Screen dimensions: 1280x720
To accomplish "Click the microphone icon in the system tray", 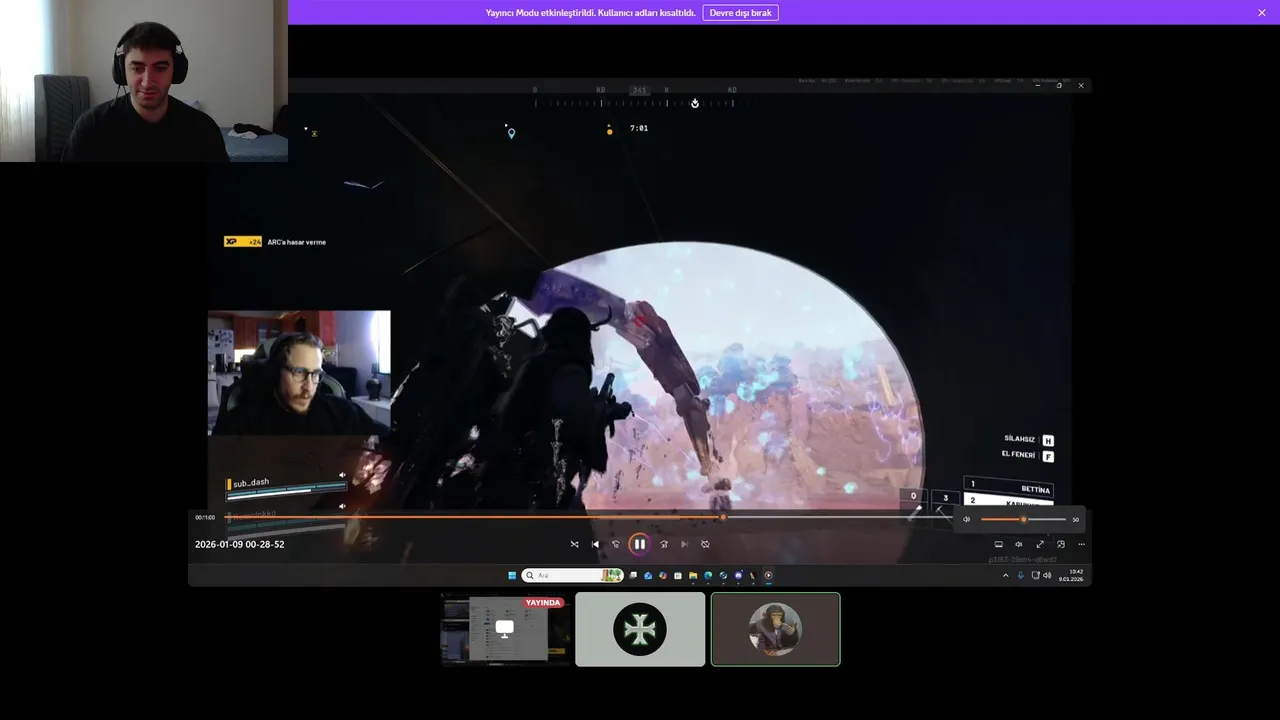I will [x=1021, y=575].
